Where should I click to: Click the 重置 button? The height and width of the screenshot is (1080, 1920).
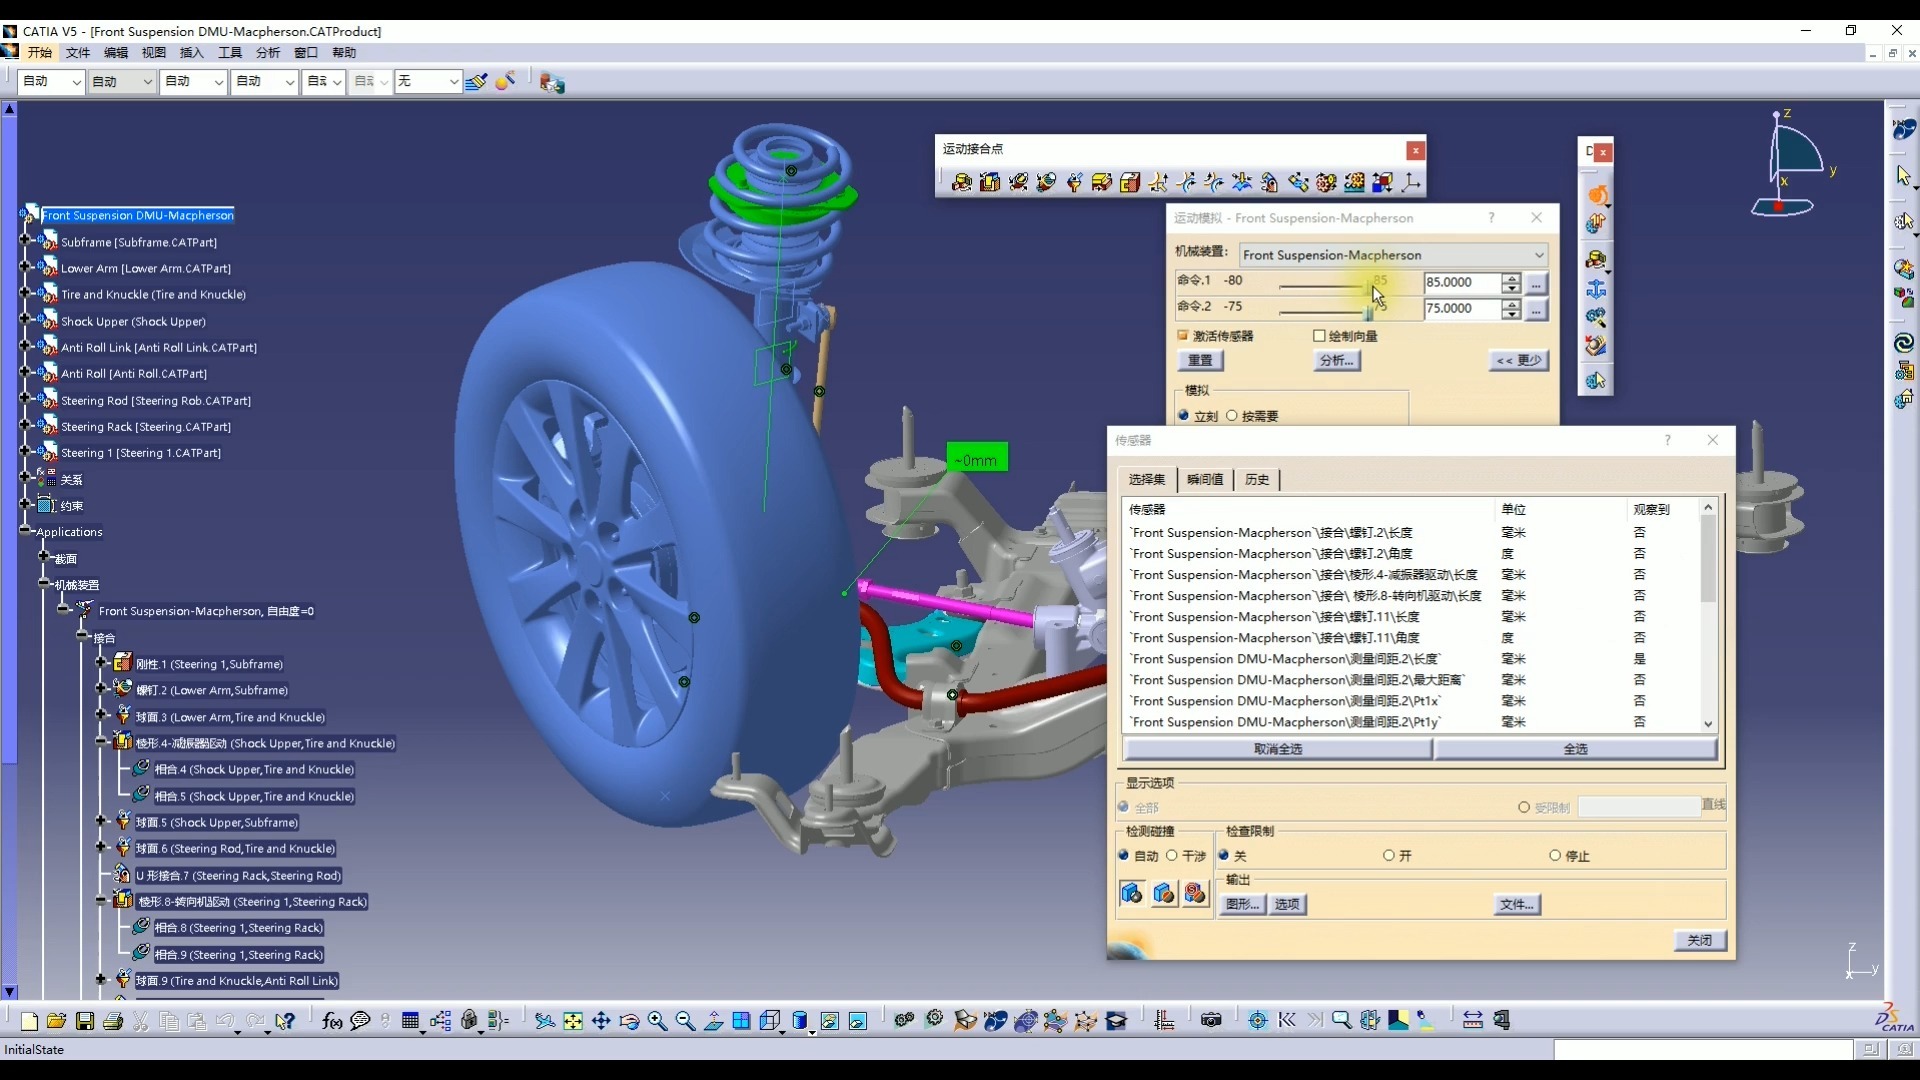pos(1200,361)
